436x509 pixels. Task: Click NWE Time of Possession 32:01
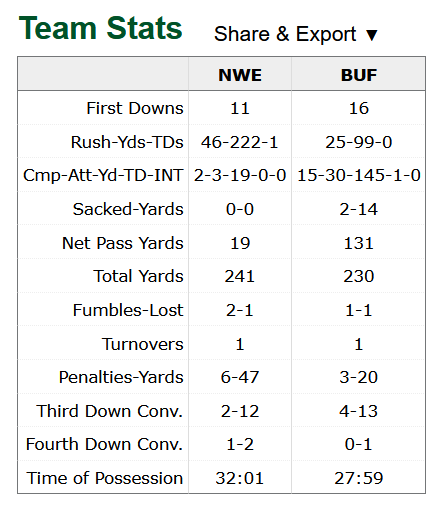coord(240,478)
